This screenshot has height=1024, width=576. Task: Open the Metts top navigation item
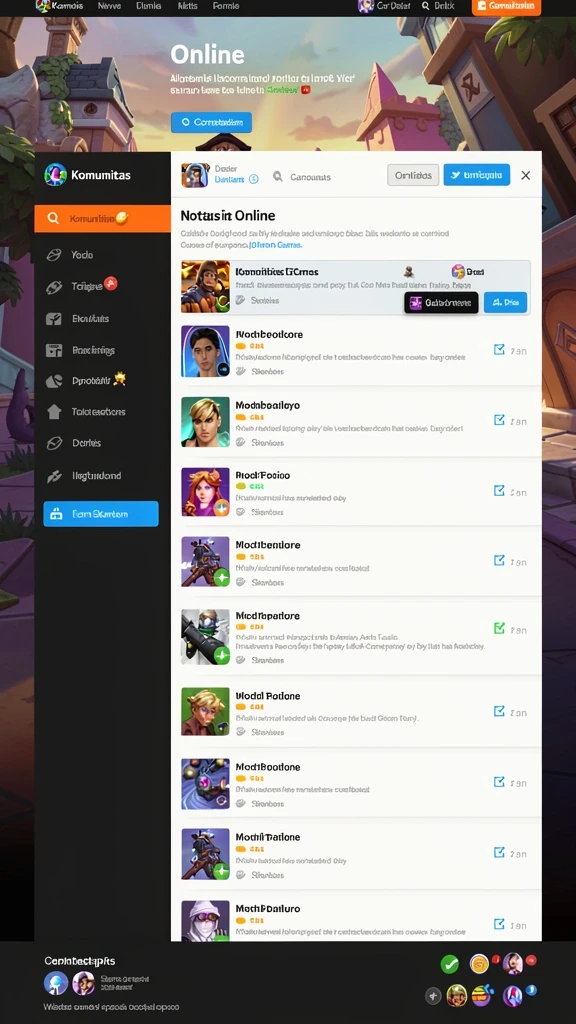coord(187,6)
